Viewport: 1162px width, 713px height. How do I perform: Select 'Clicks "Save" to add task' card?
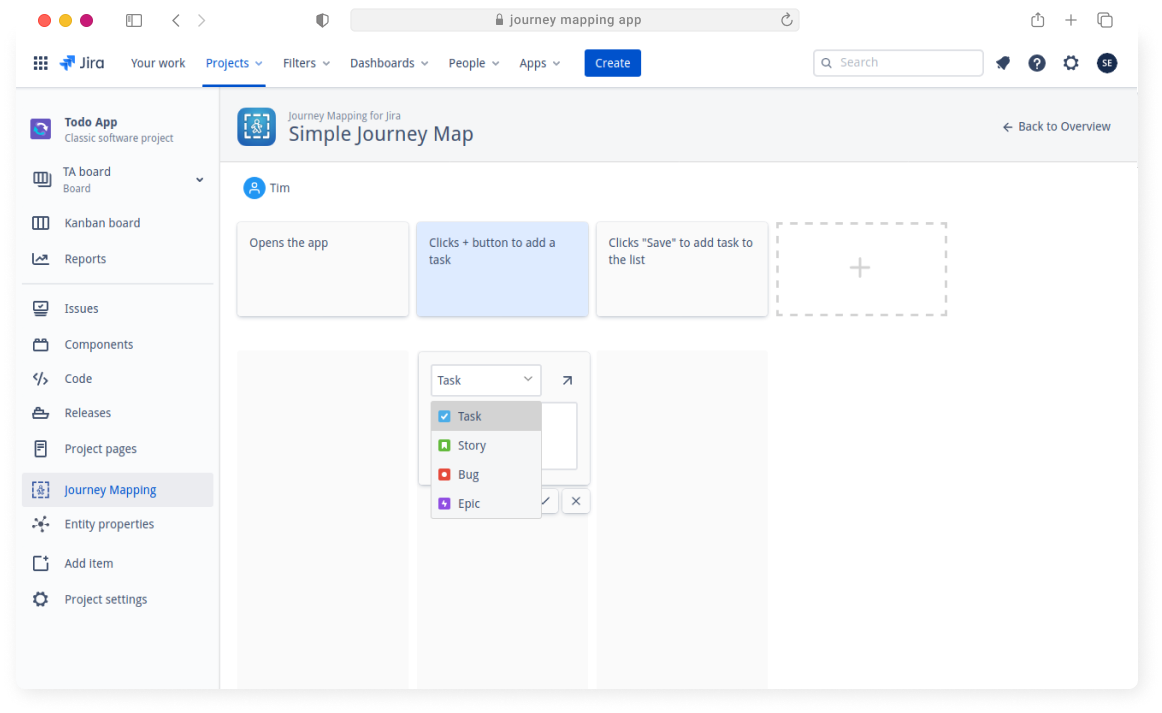682,269
